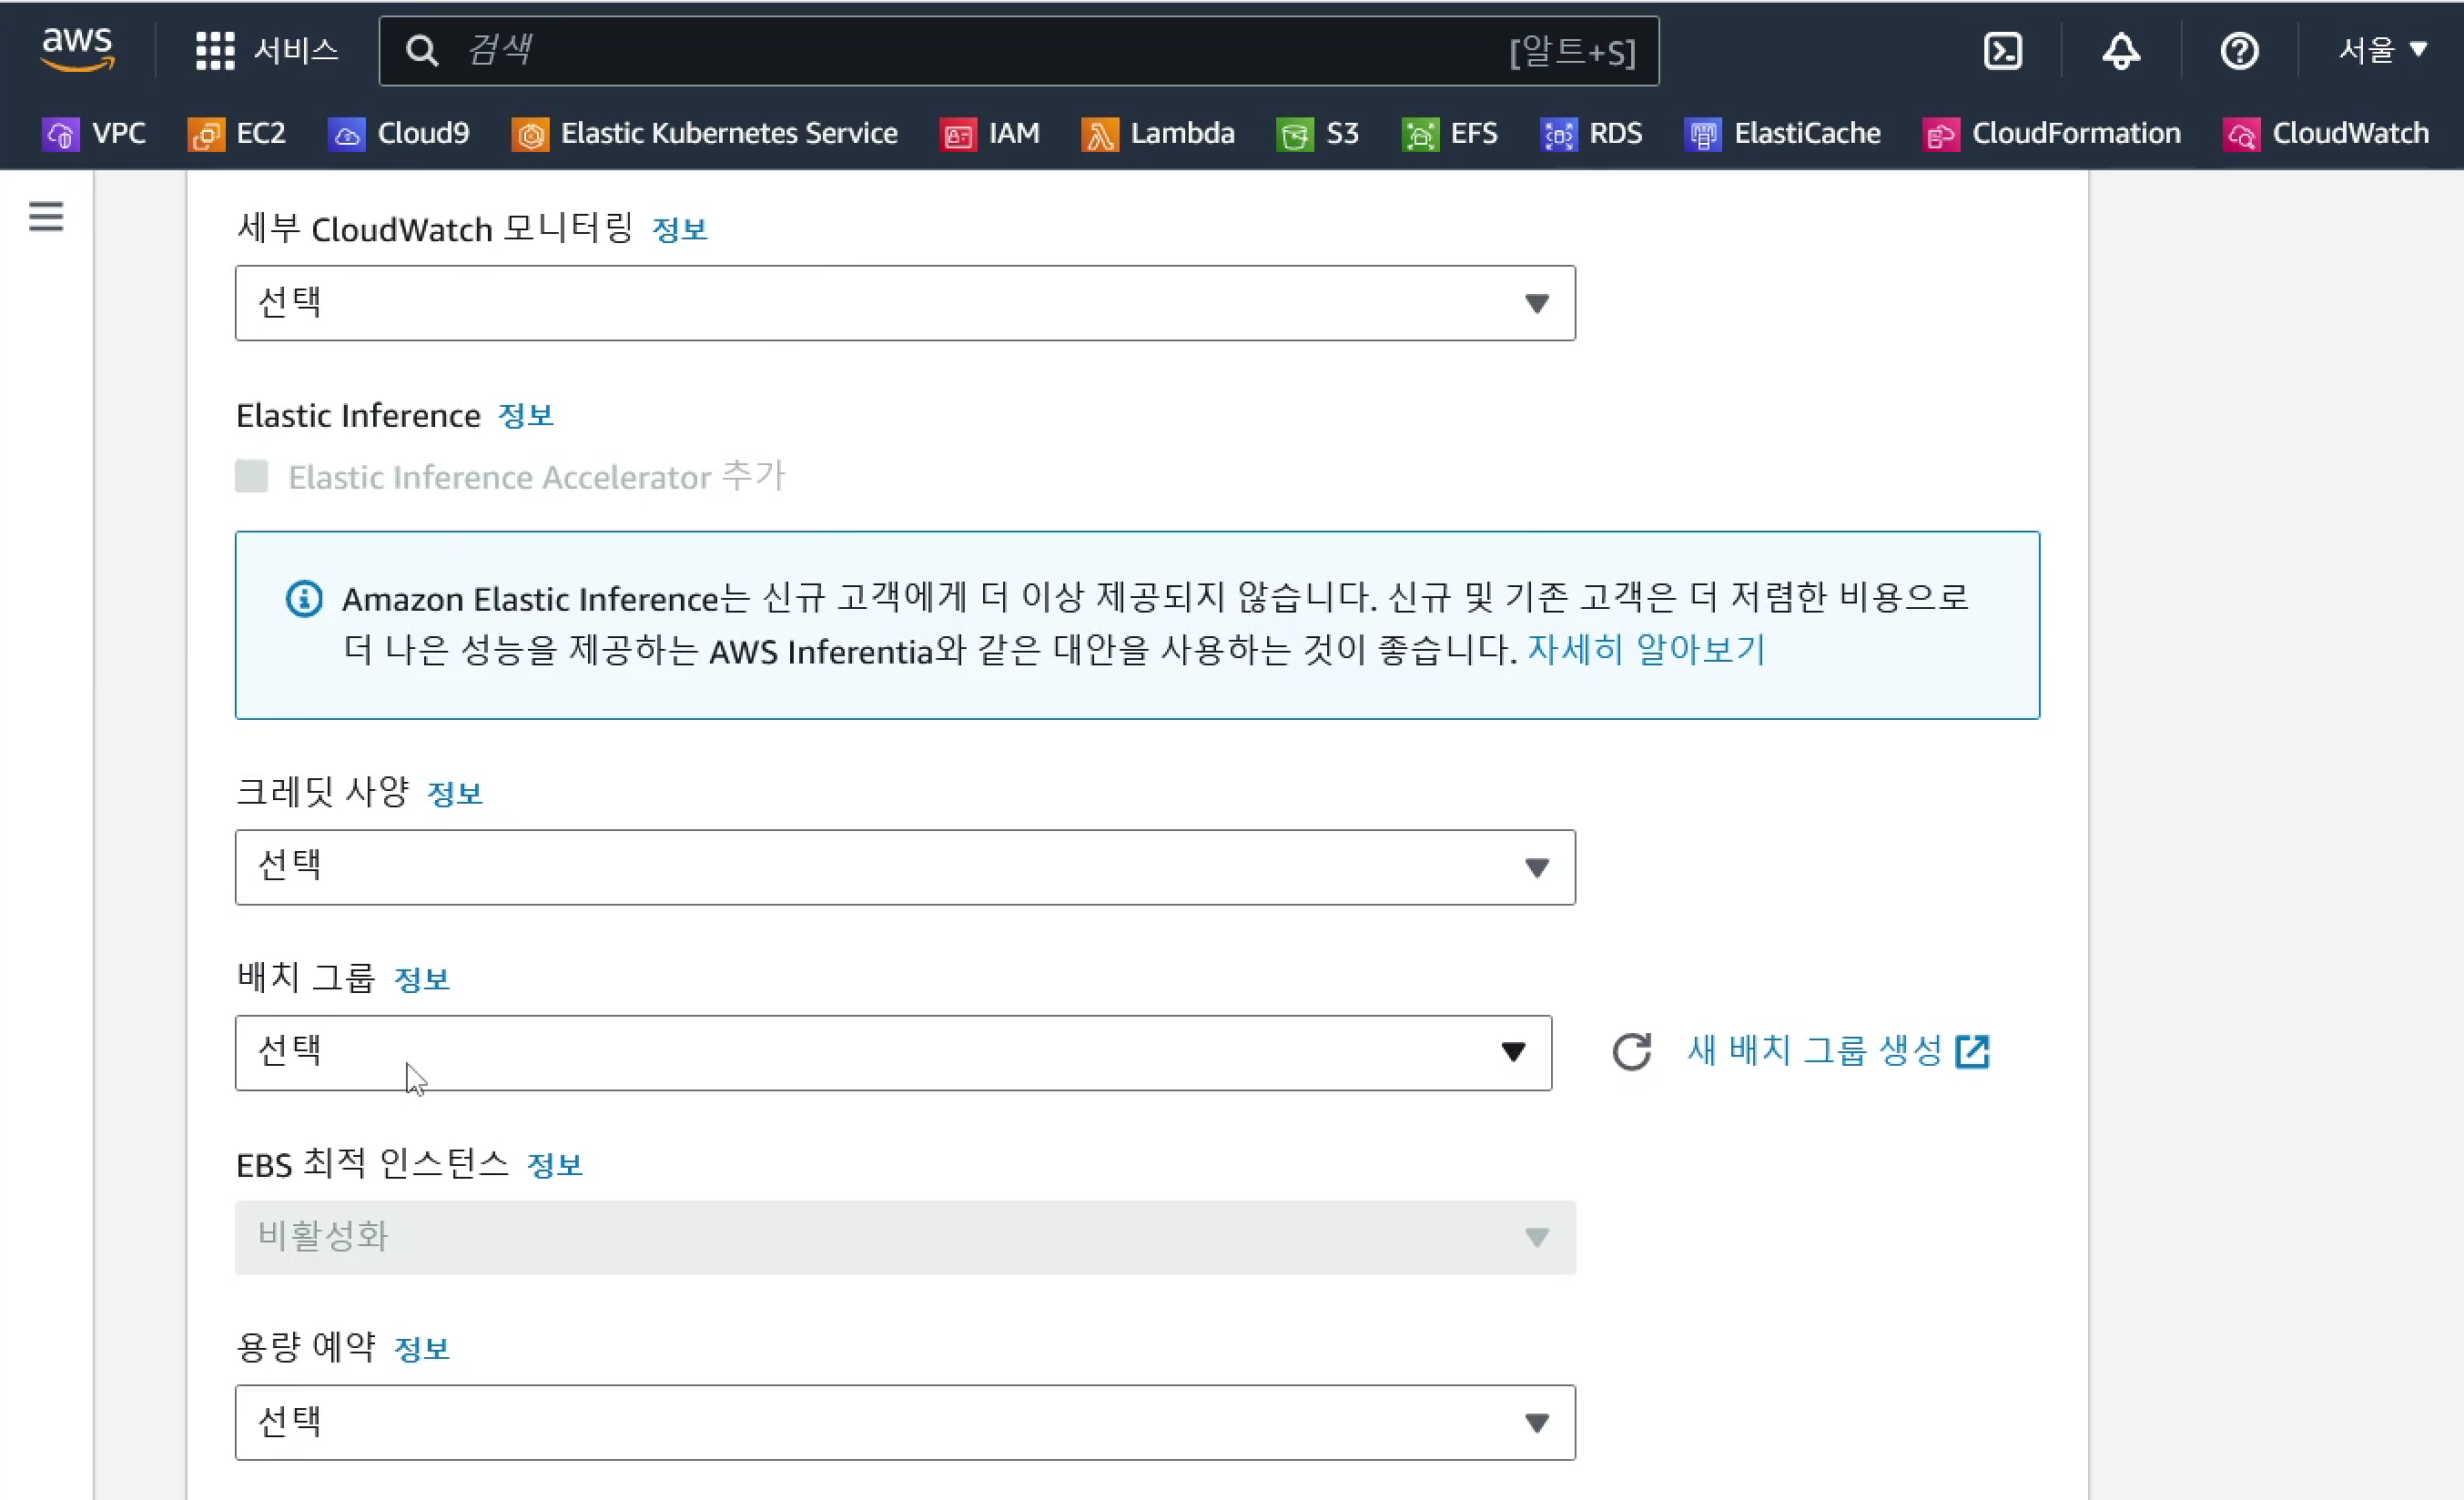Viewport: 2464px width, 1500px height.
Task: Open the hamburger side navigation menu
Action: (46, 216)
